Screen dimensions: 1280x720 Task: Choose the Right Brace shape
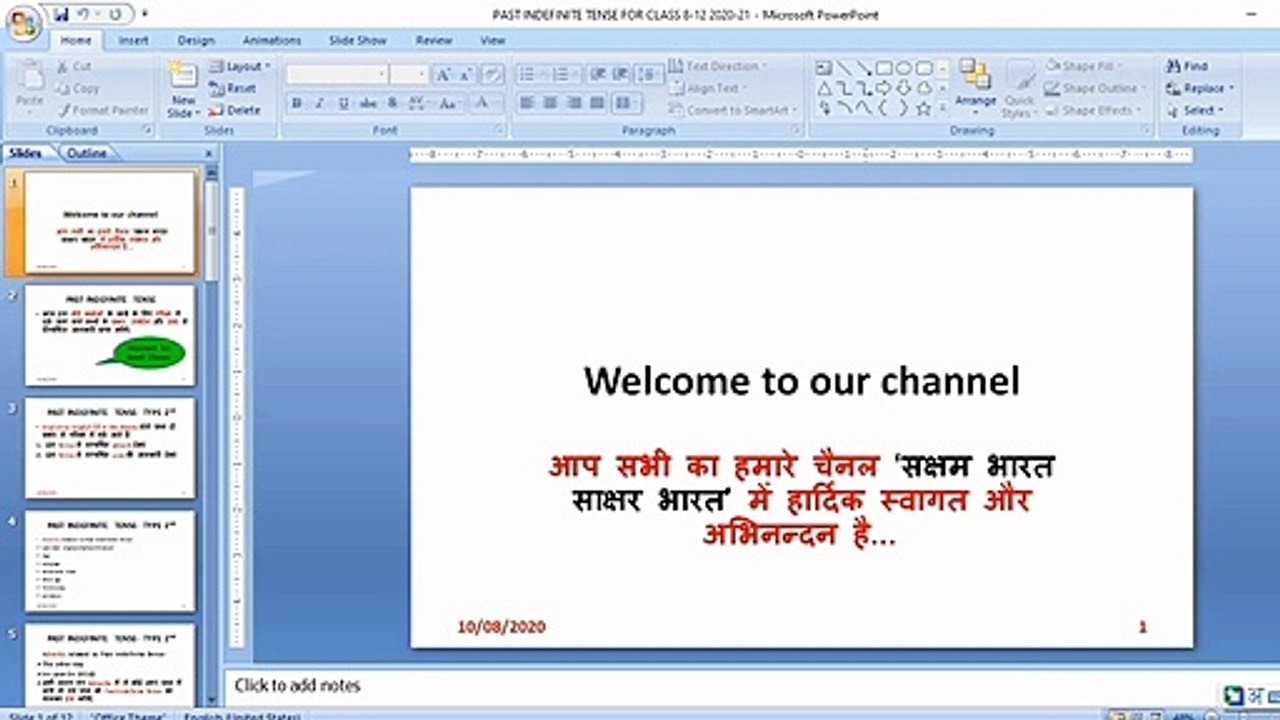[x=903, y=108]
